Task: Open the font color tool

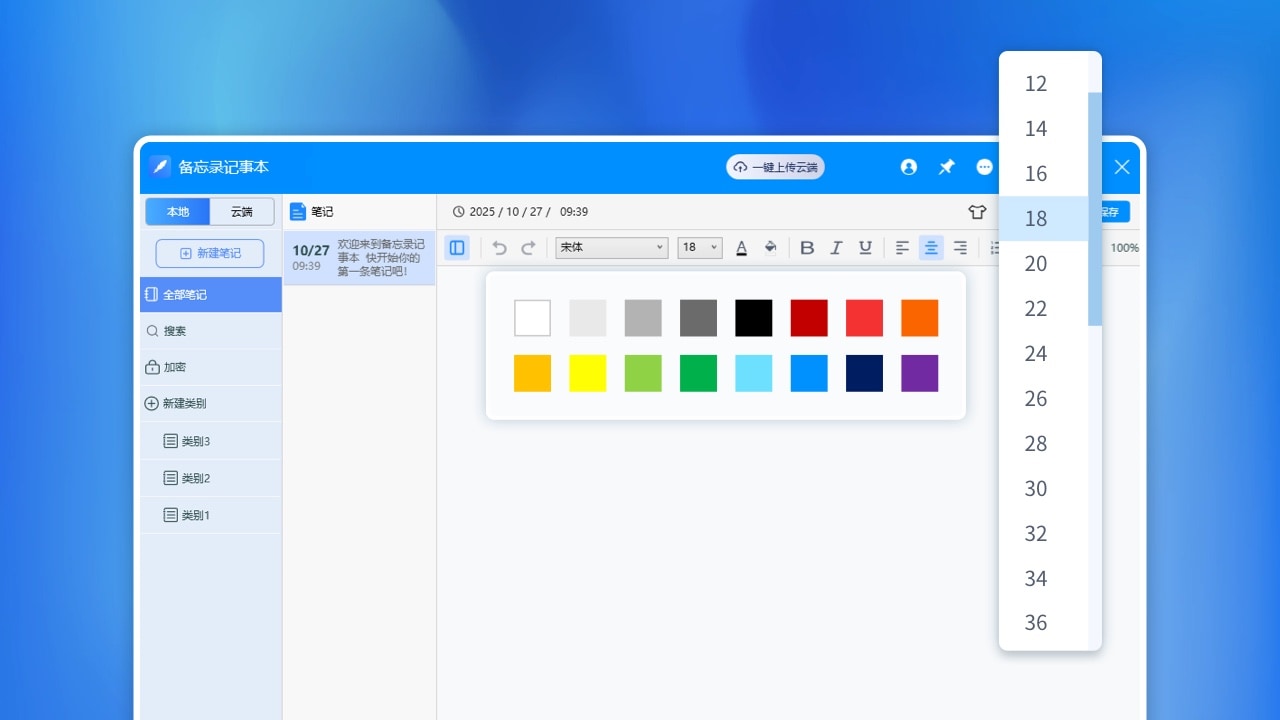Action: point(741,248)
